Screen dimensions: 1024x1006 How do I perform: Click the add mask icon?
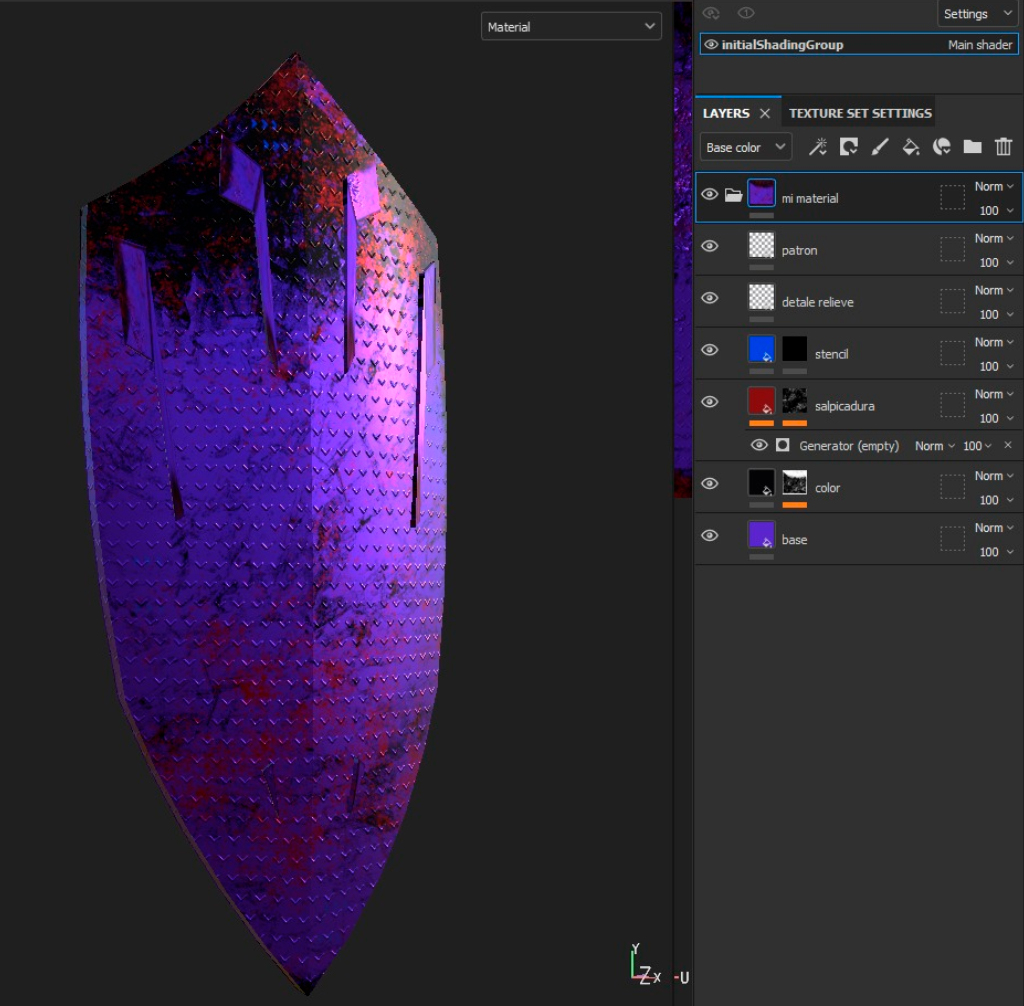pos(848,147)
